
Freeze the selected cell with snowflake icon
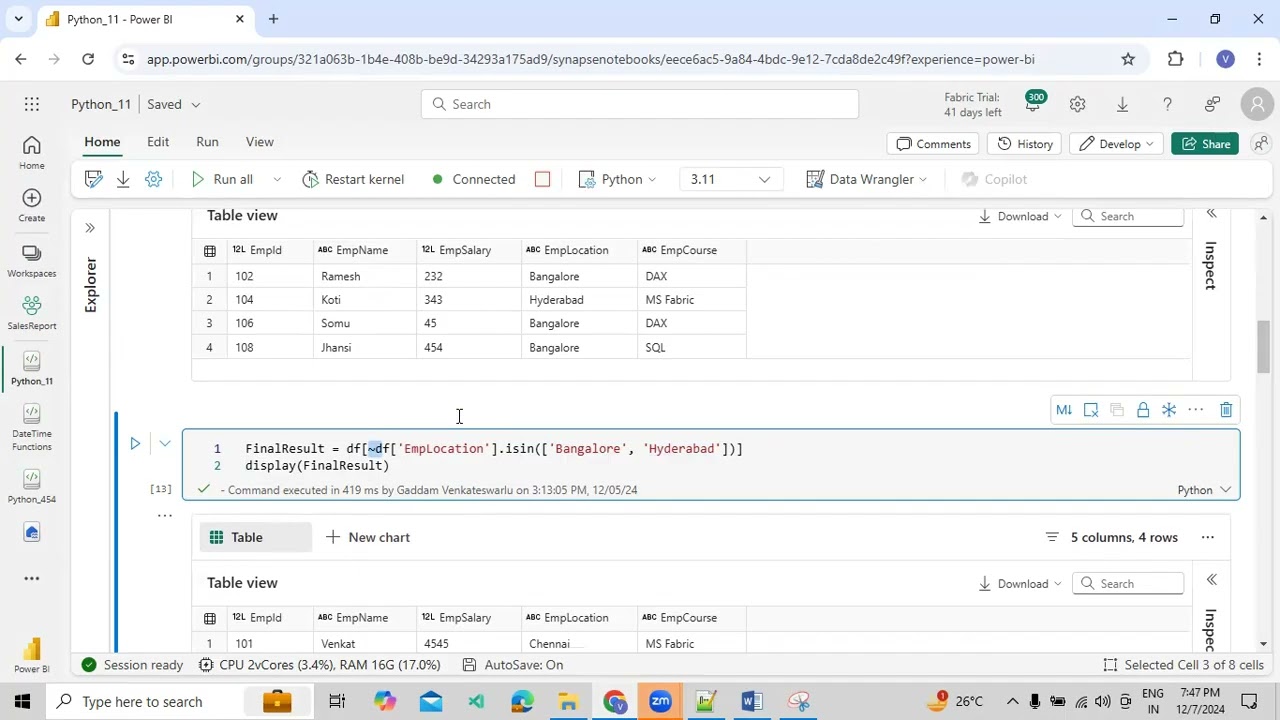[x=1169, y=410]
